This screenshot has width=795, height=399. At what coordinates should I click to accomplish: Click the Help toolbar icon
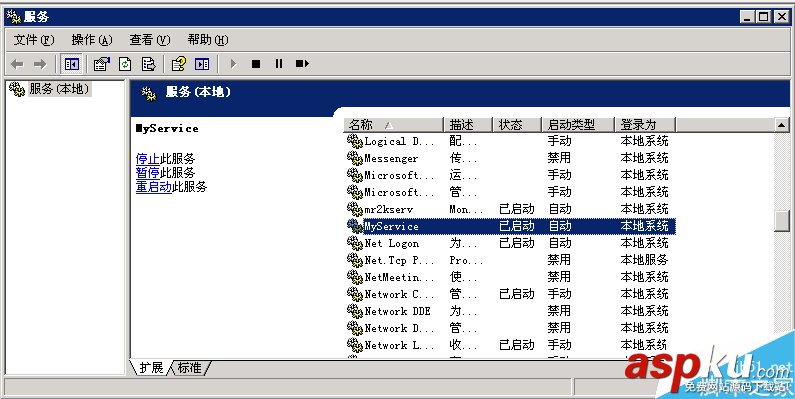coord(178,64)
